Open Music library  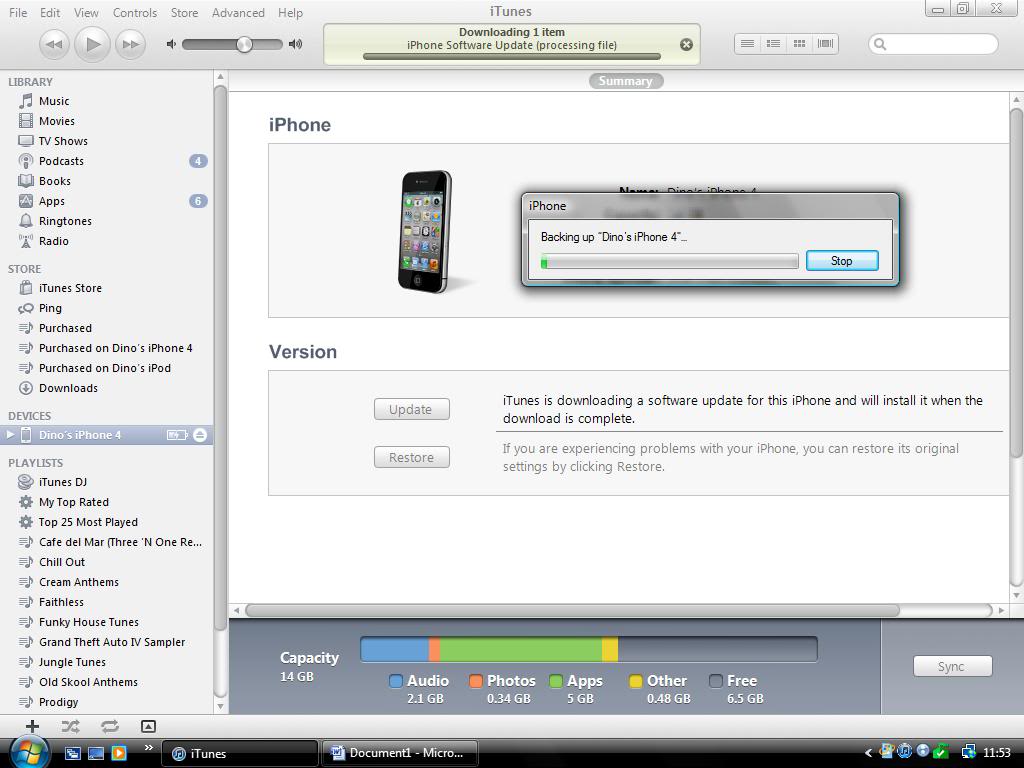[x=54, y=101]
